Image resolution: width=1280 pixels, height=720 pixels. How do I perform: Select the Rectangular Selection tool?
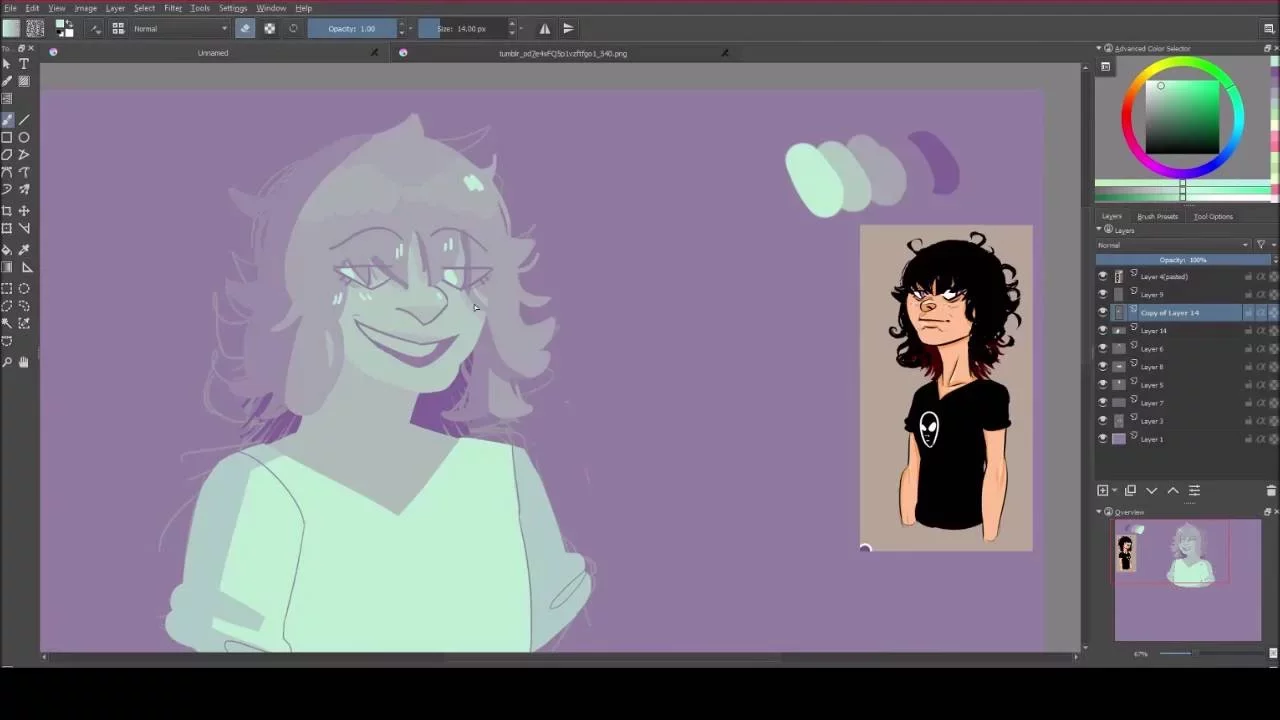pos(7,289)
